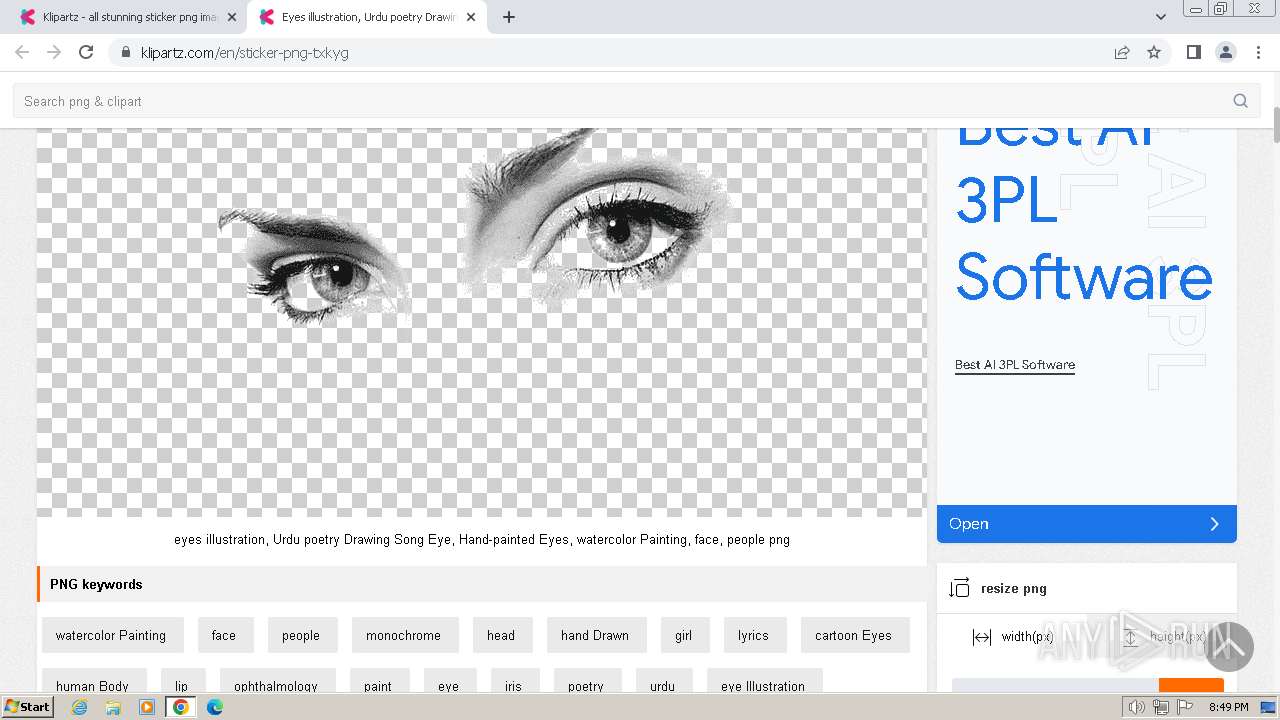Click the page vertical scrollbar thumb

(1277, 125)
